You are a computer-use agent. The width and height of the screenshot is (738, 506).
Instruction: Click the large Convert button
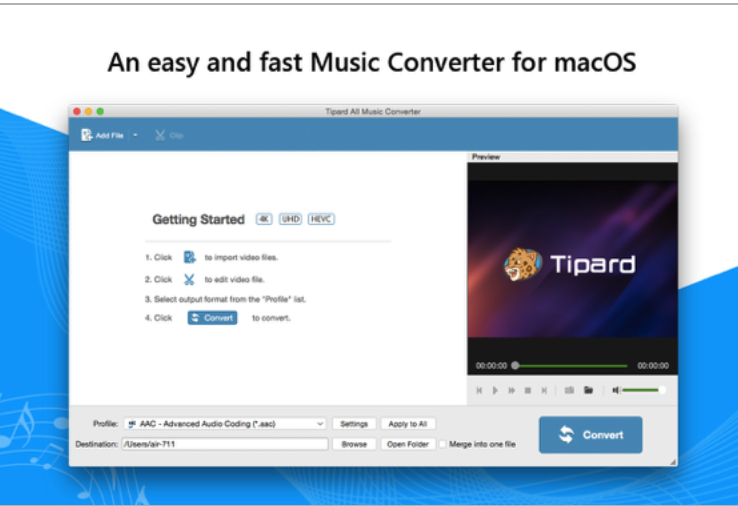(x=591, y=435)
